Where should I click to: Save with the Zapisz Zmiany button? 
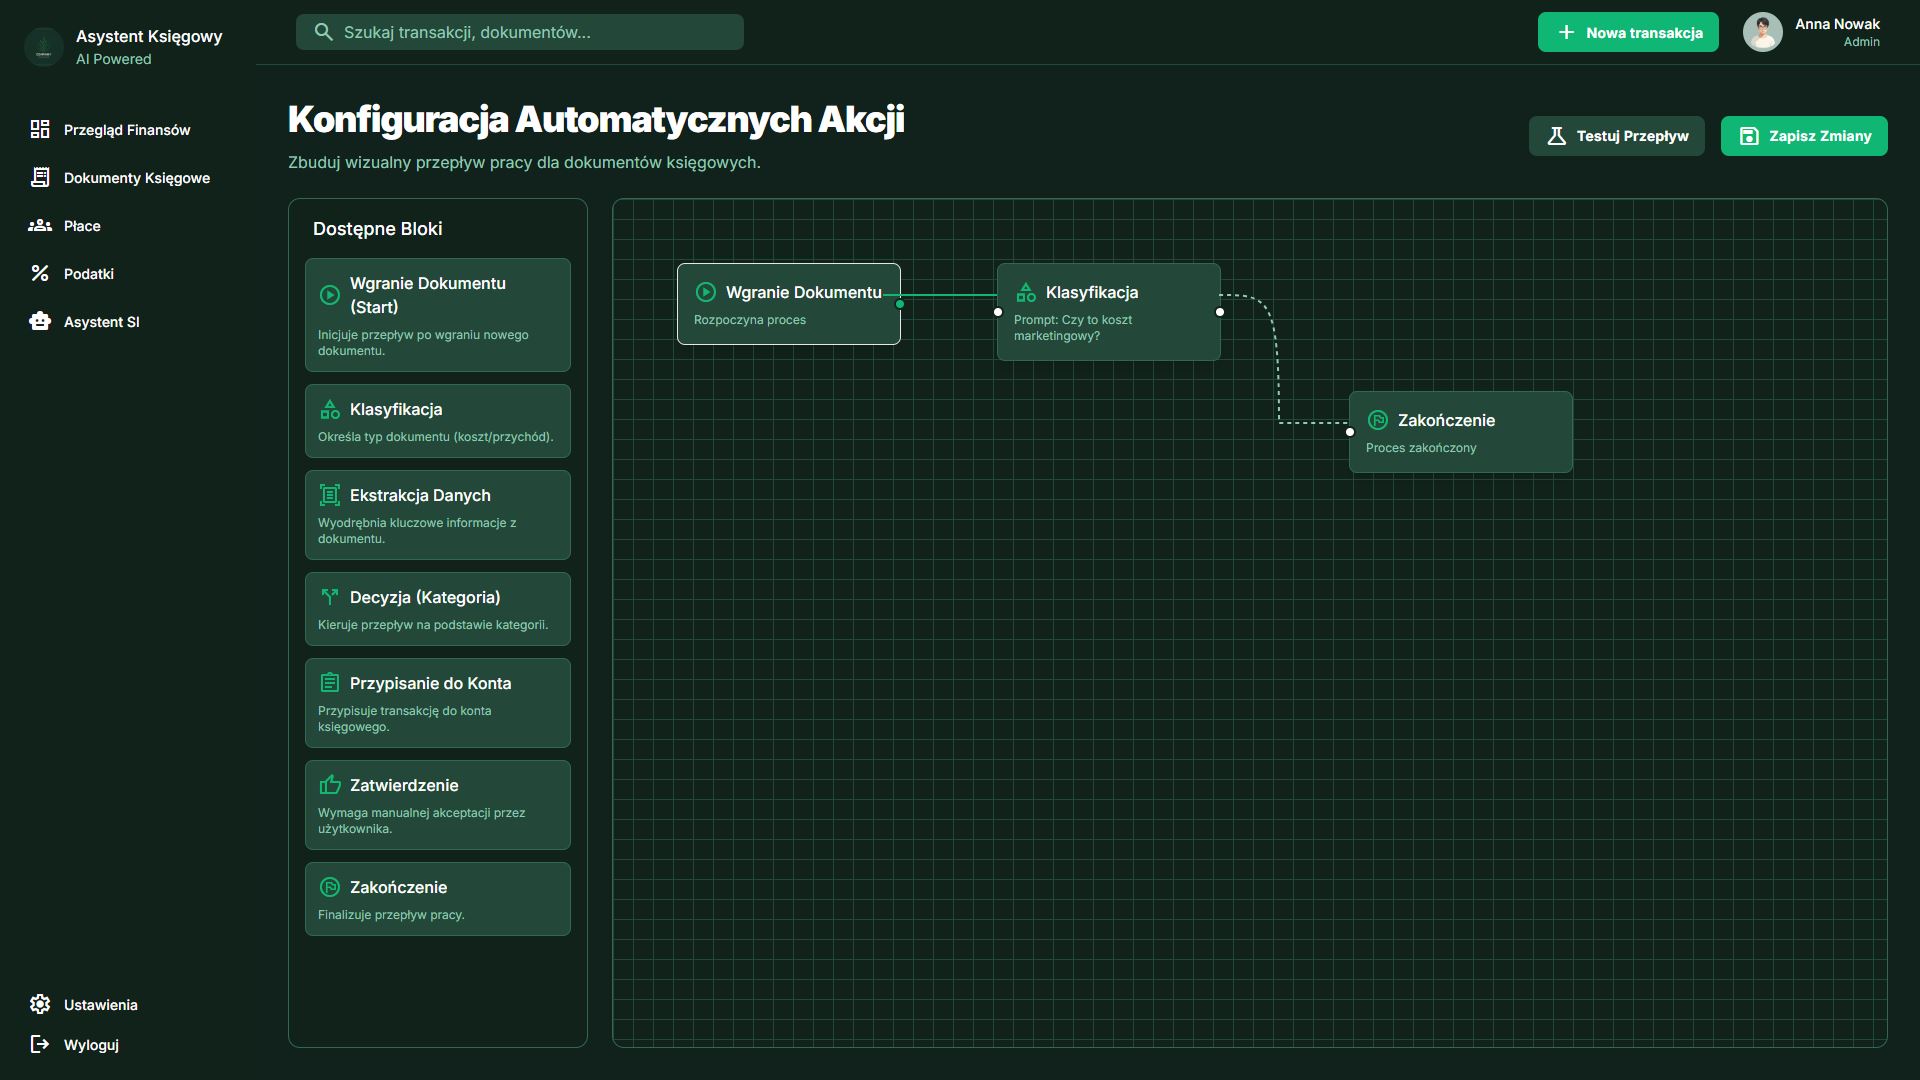tap(1803, 136)
